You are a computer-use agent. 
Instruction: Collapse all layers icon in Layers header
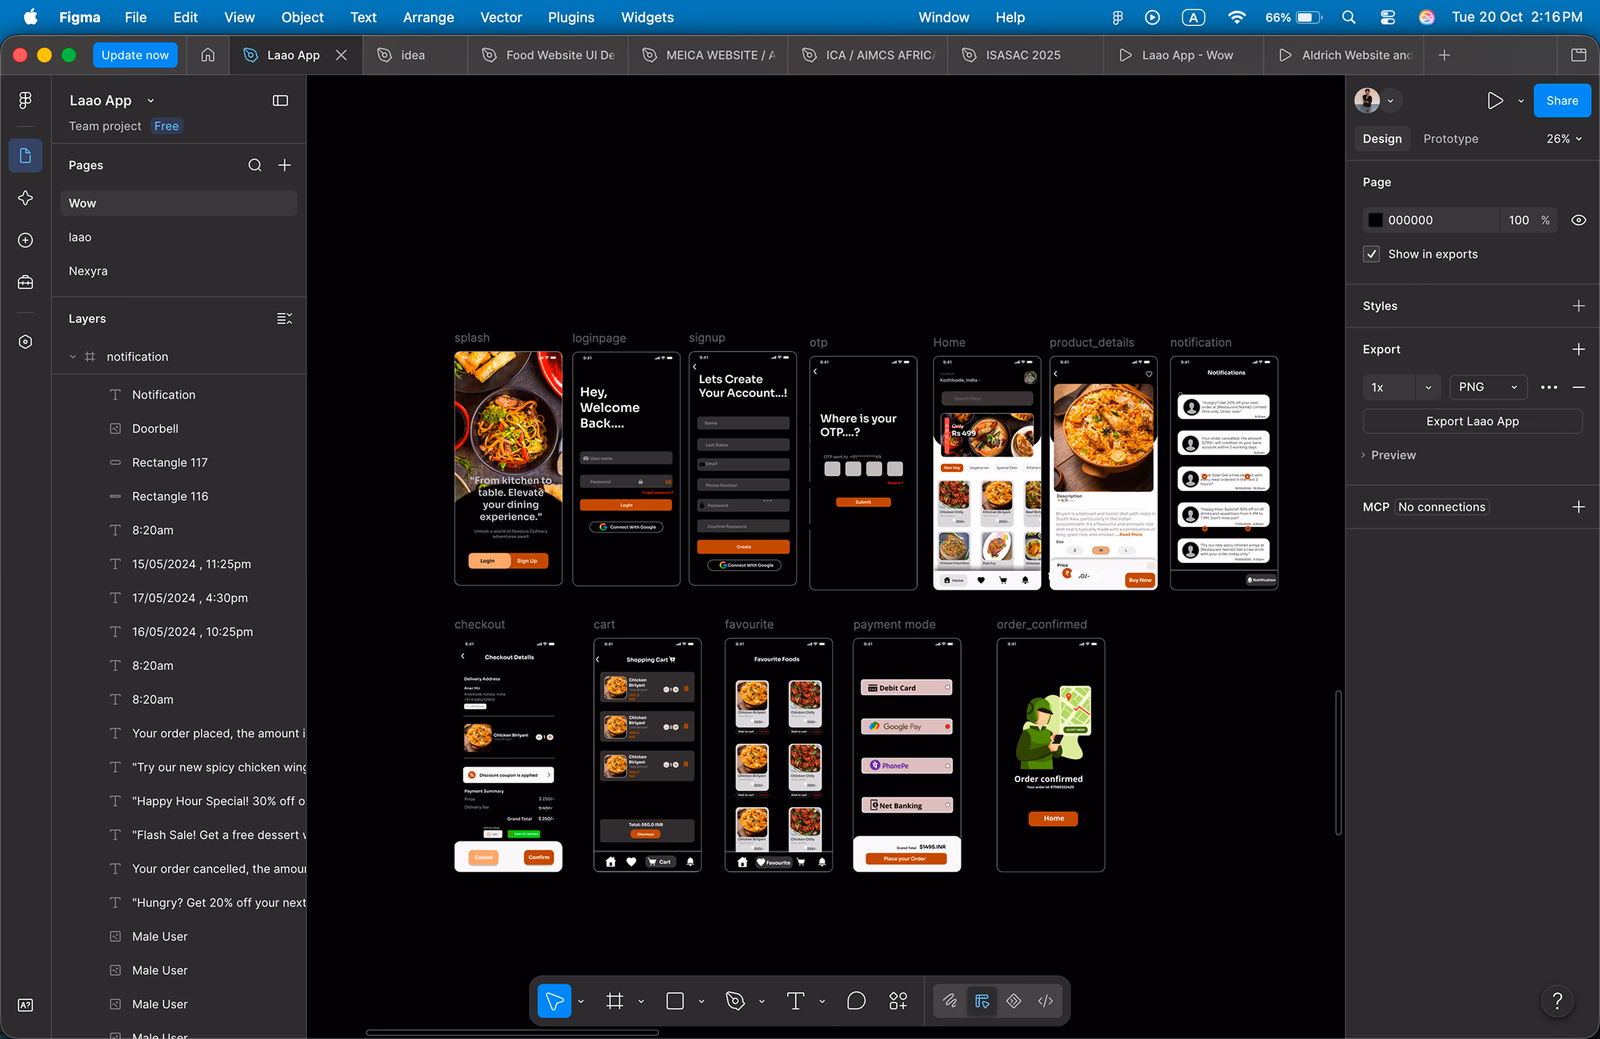click(285, 319)
